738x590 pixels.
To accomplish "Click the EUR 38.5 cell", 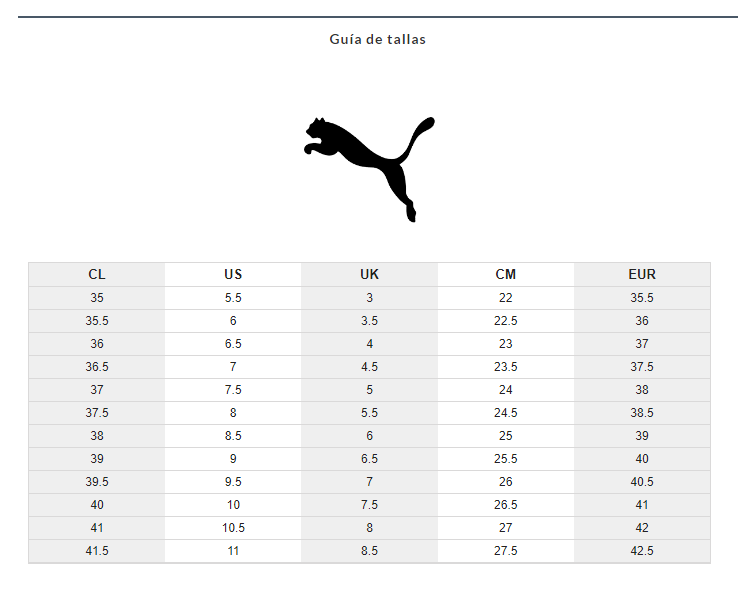I will tap(641, 413).
